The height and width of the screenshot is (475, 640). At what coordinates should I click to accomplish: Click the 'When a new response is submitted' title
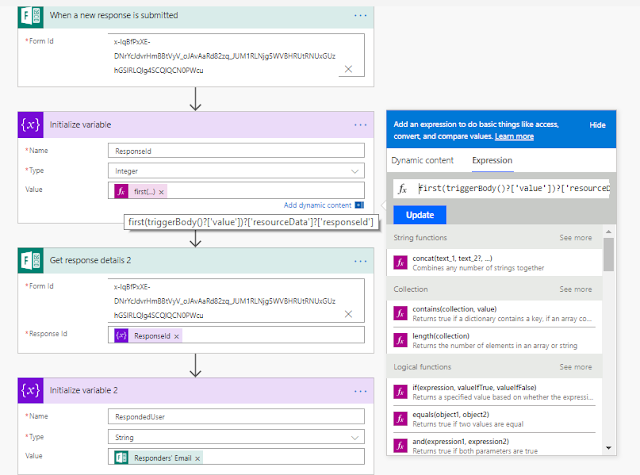(114, 16)
